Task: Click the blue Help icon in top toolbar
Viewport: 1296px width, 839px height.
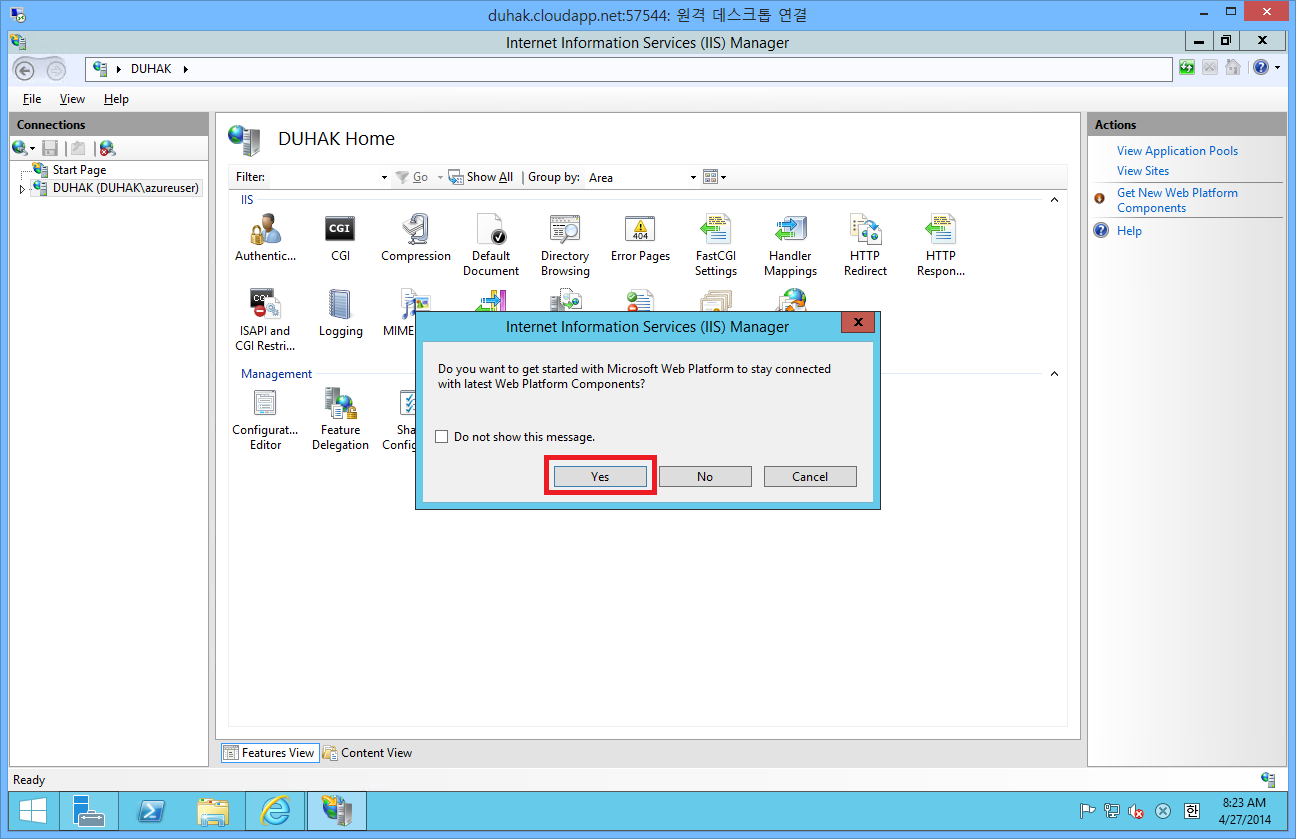Action: click(x=1260, y=68)
